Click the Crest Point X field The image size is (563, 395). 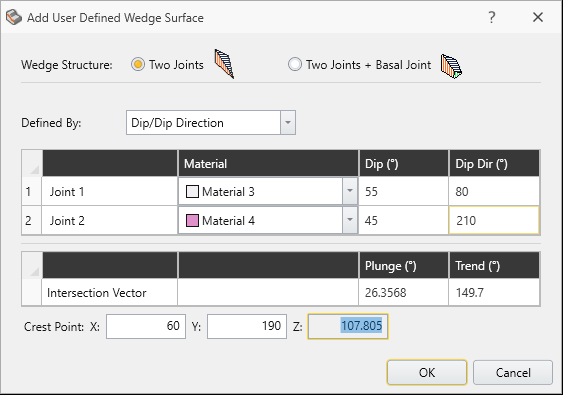coord(146,326)
